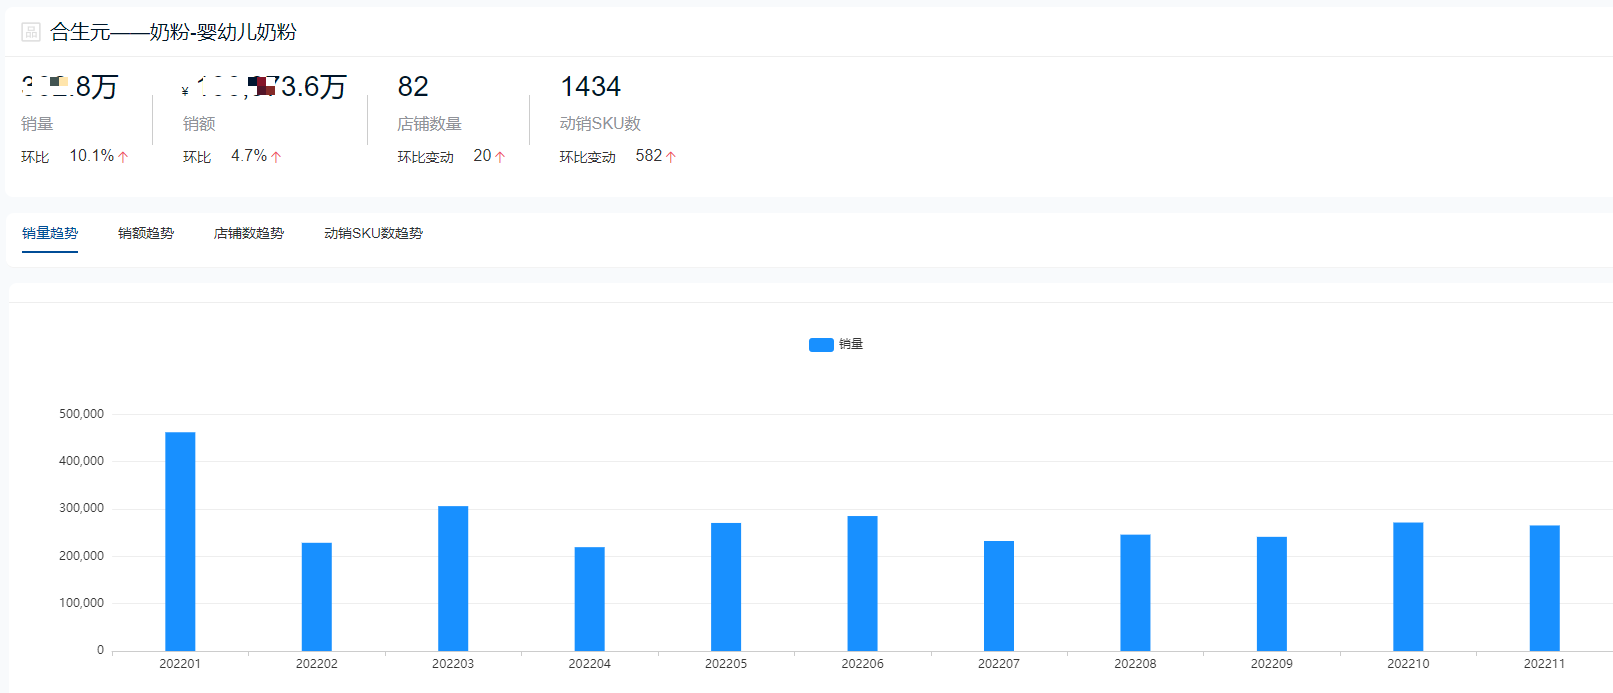This screenshot has height=693, width=1613.
Task: Click the 82 店铺数量 figure
Action: coord(413,87)
